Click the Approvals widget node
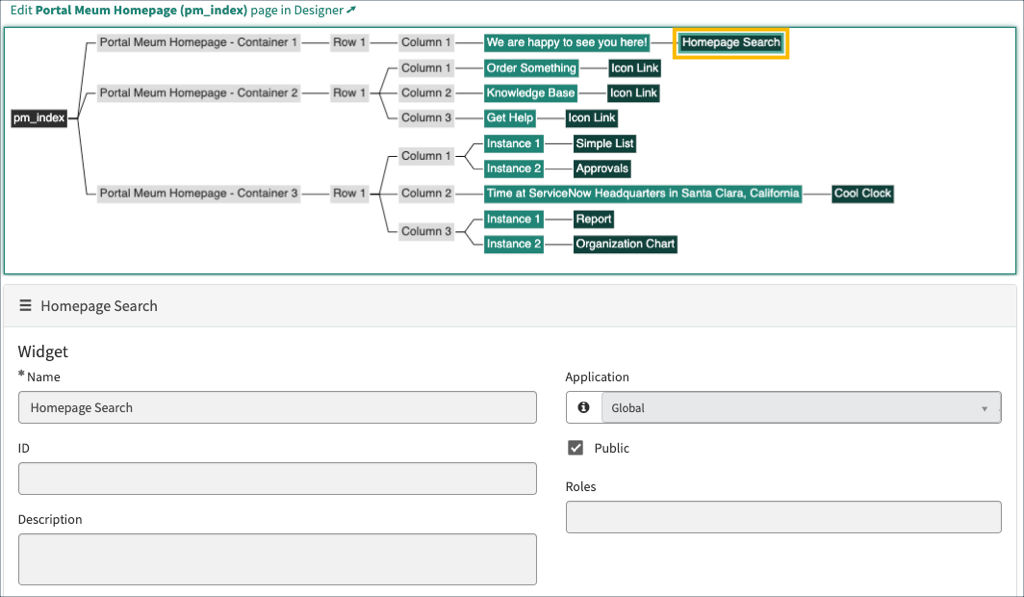Screen dimensions: 1024x597 click(x=601, y=168)
